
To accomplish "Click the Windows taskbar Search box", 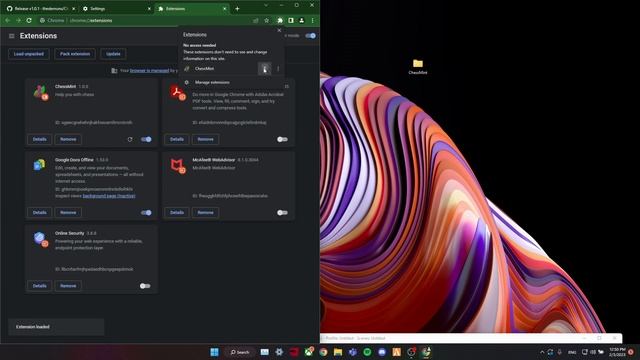I will (240, 352).
